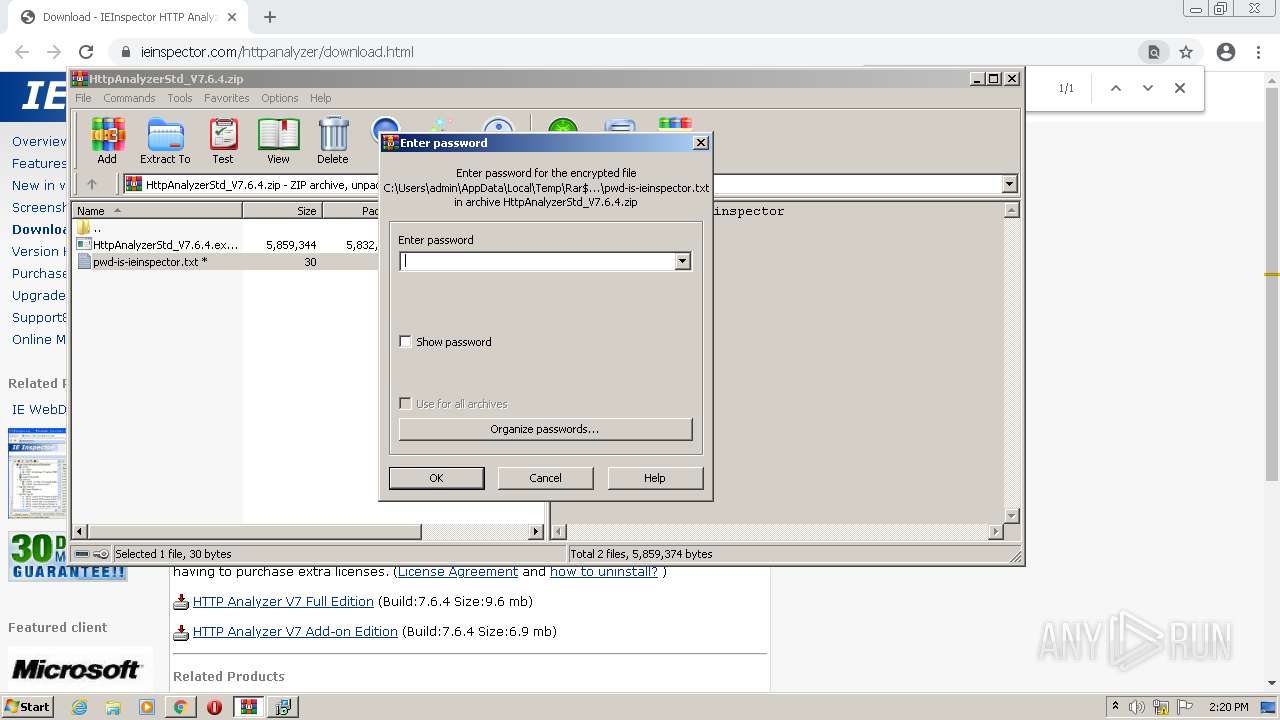Go to previous find result
This screenshot has width=1280, height=720.
[x=1116, y=88]
